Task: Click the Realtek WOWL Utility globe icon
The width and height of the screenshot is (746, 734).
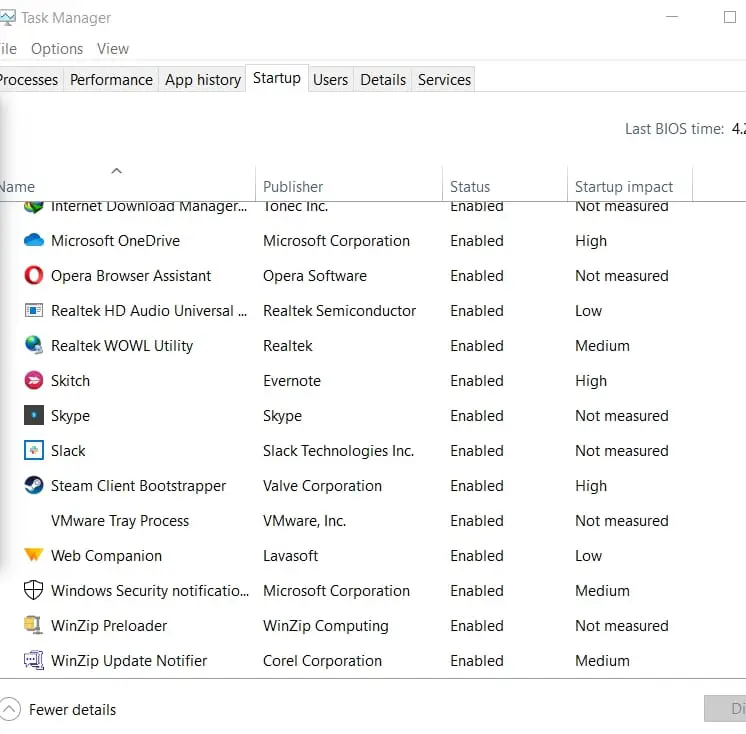Action: point(34,345)
